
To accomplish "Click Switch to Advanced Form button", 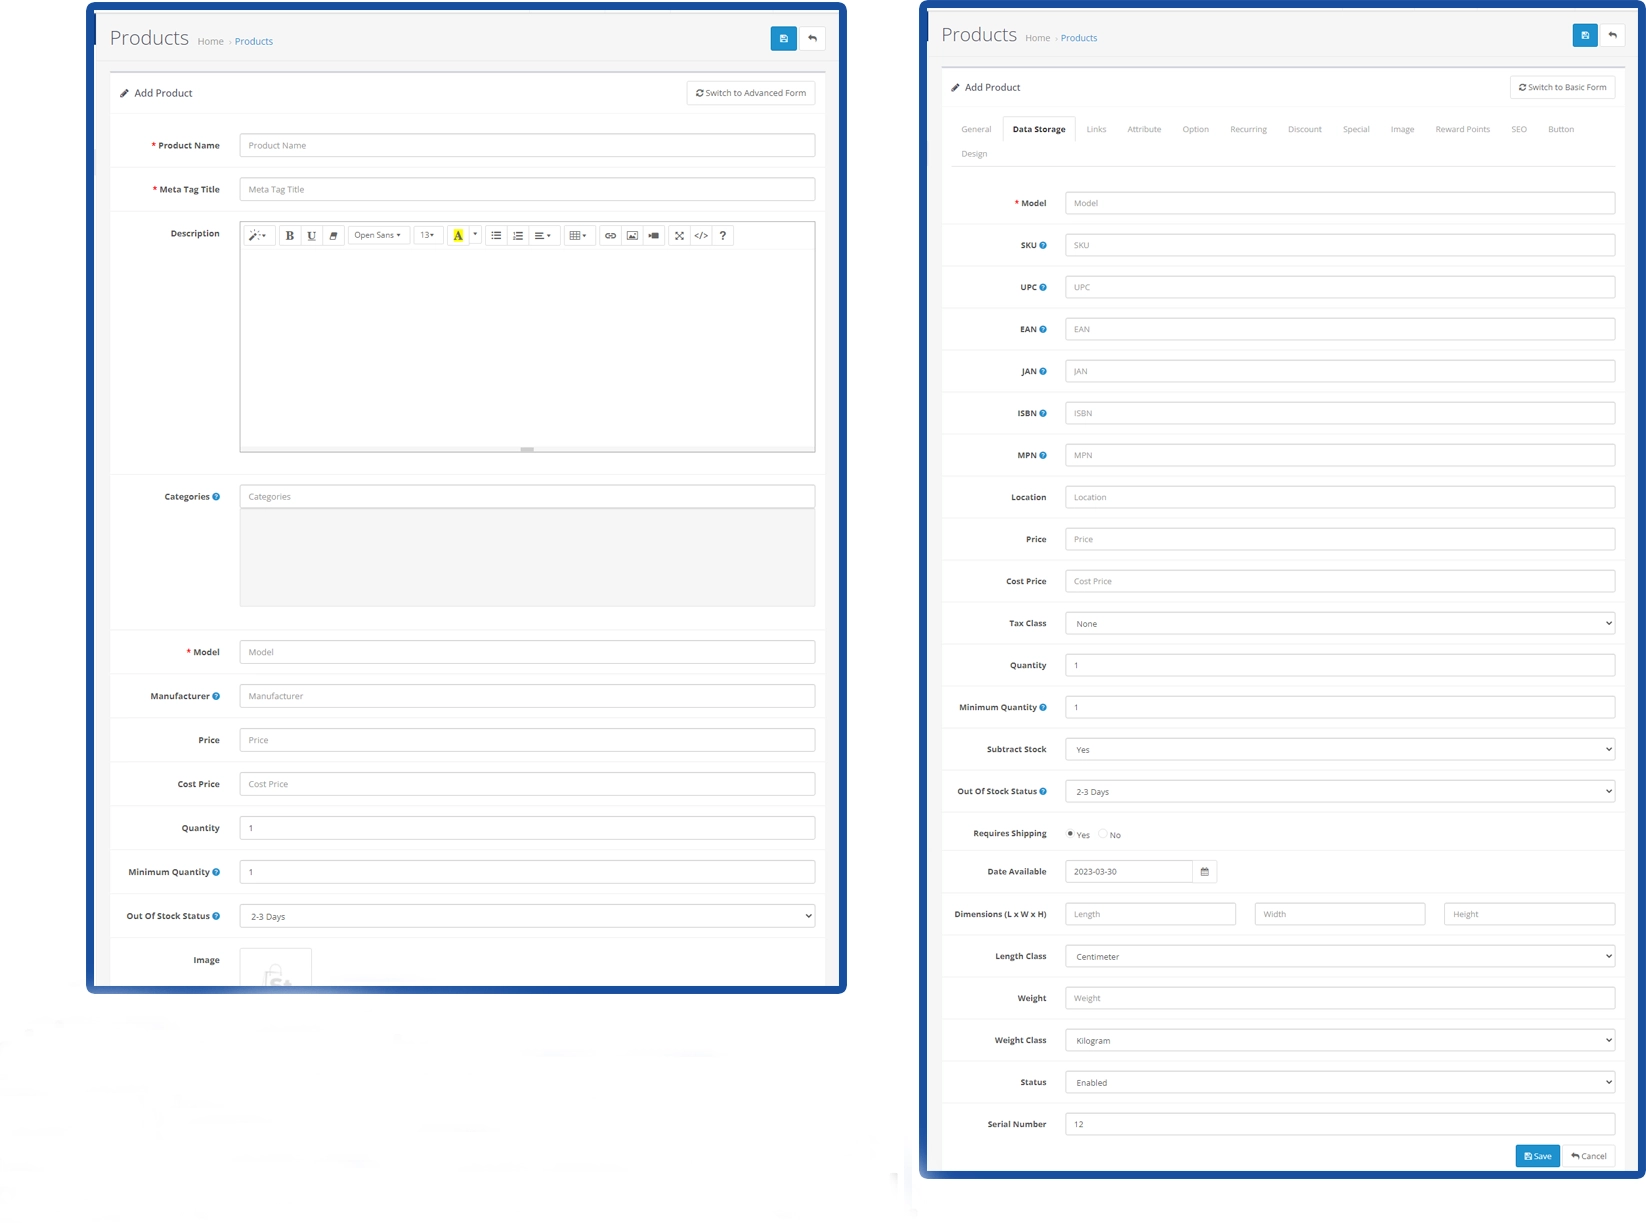I will pyautogui.click(x=751, y=93).
